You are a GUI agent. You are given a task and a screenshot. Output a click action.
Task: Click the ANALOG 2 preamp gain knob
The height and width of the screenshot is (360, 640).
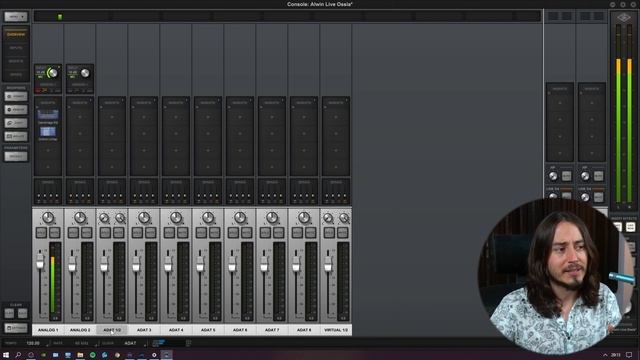point(84,73)
